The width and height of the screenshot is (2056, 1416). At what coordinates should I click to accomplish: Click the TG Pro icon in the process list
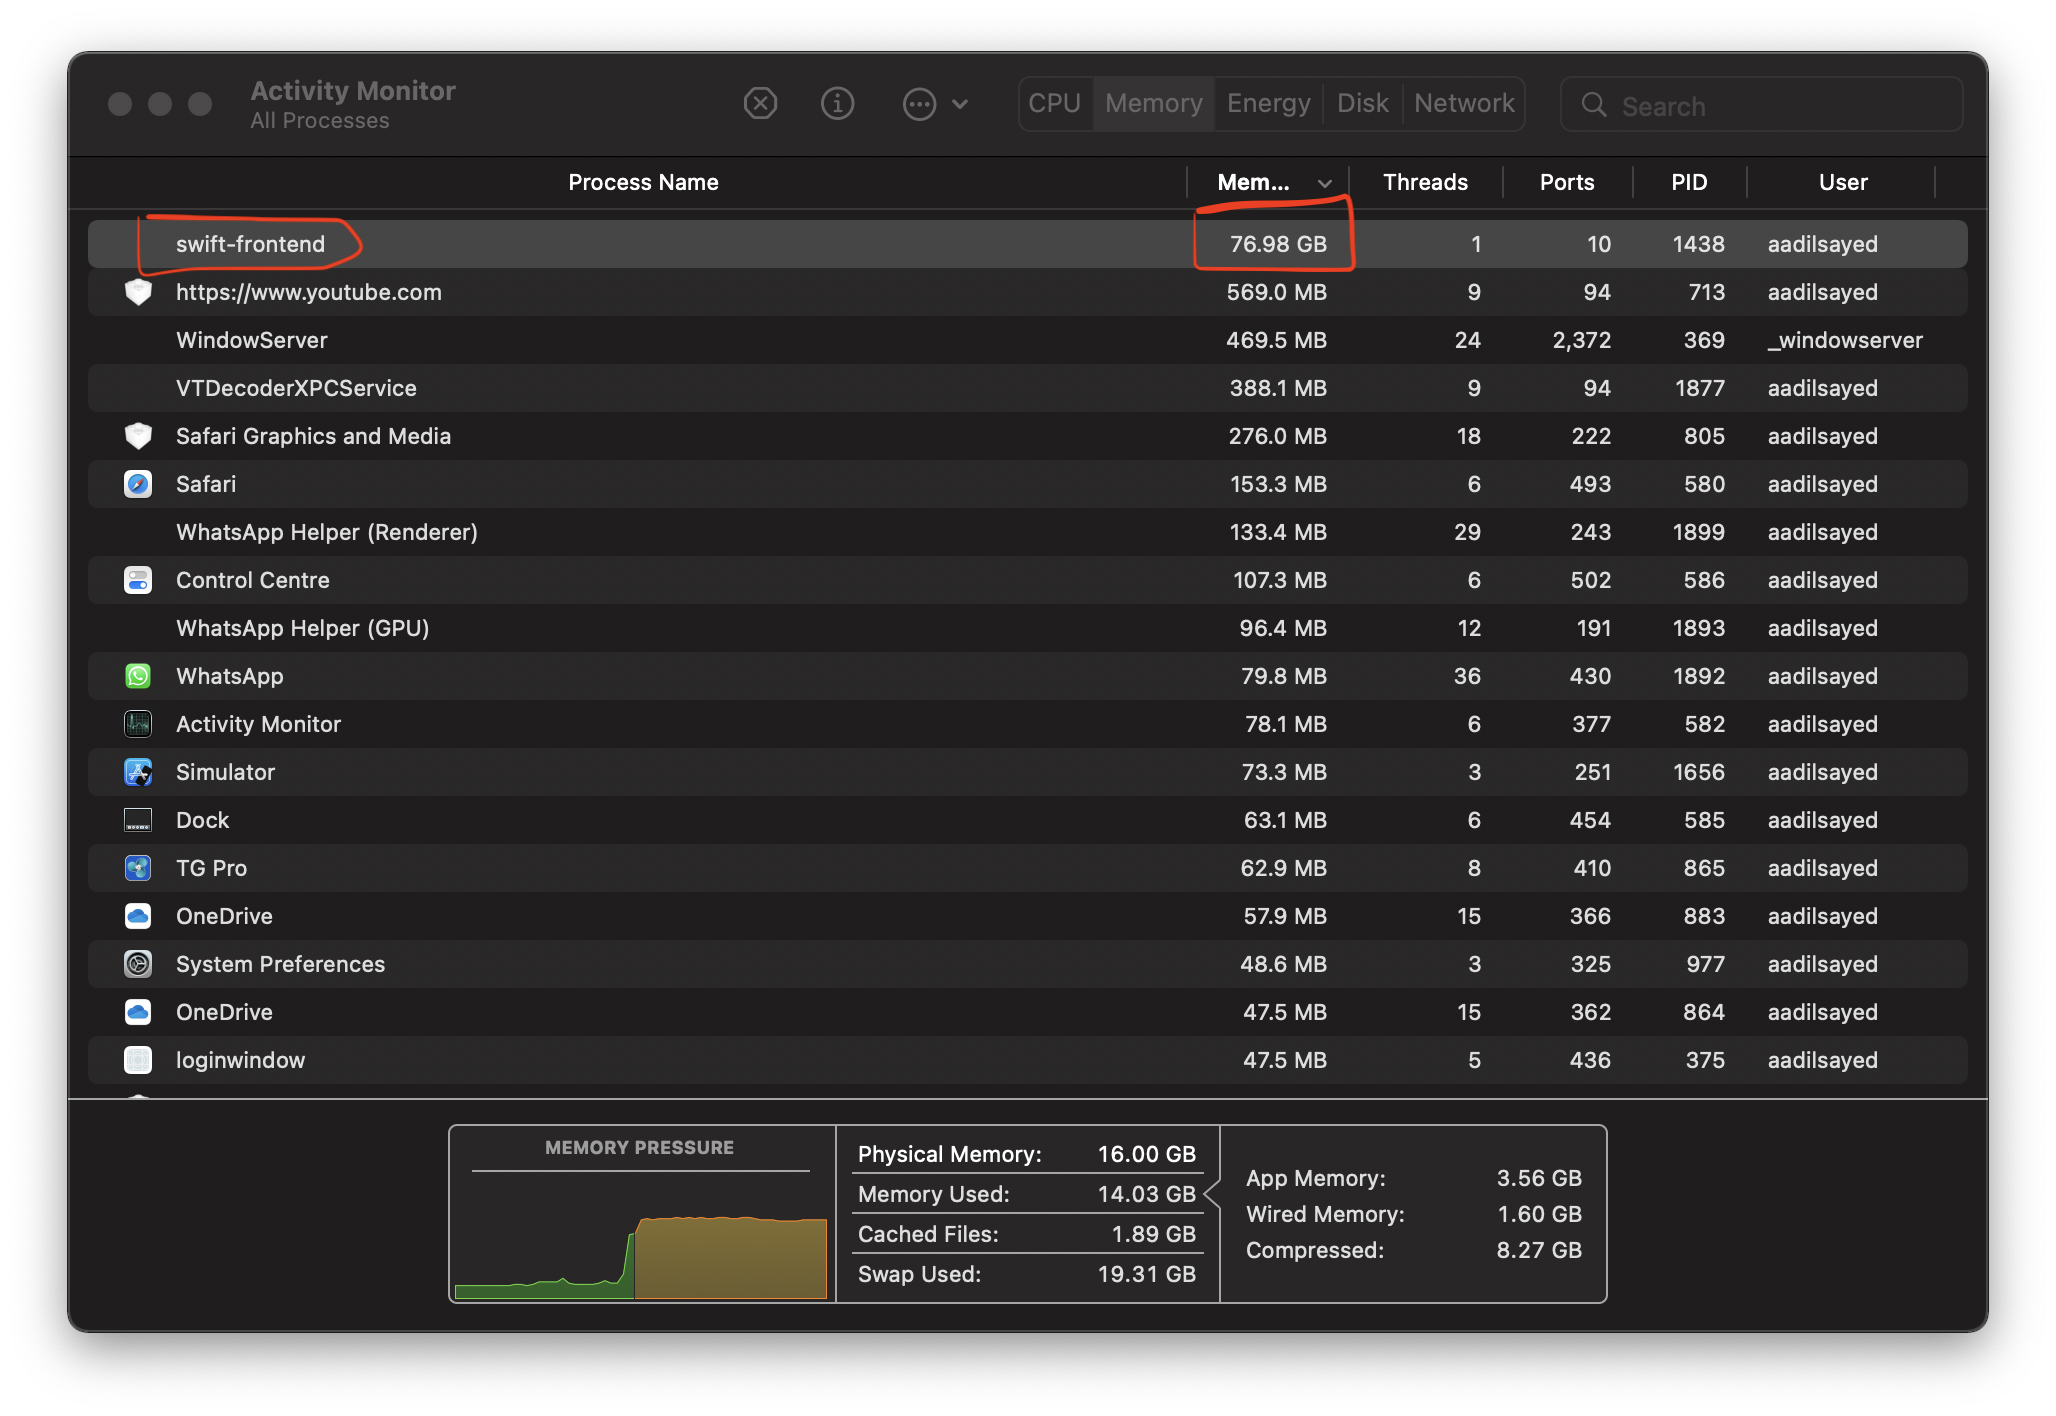pos(138,868)
